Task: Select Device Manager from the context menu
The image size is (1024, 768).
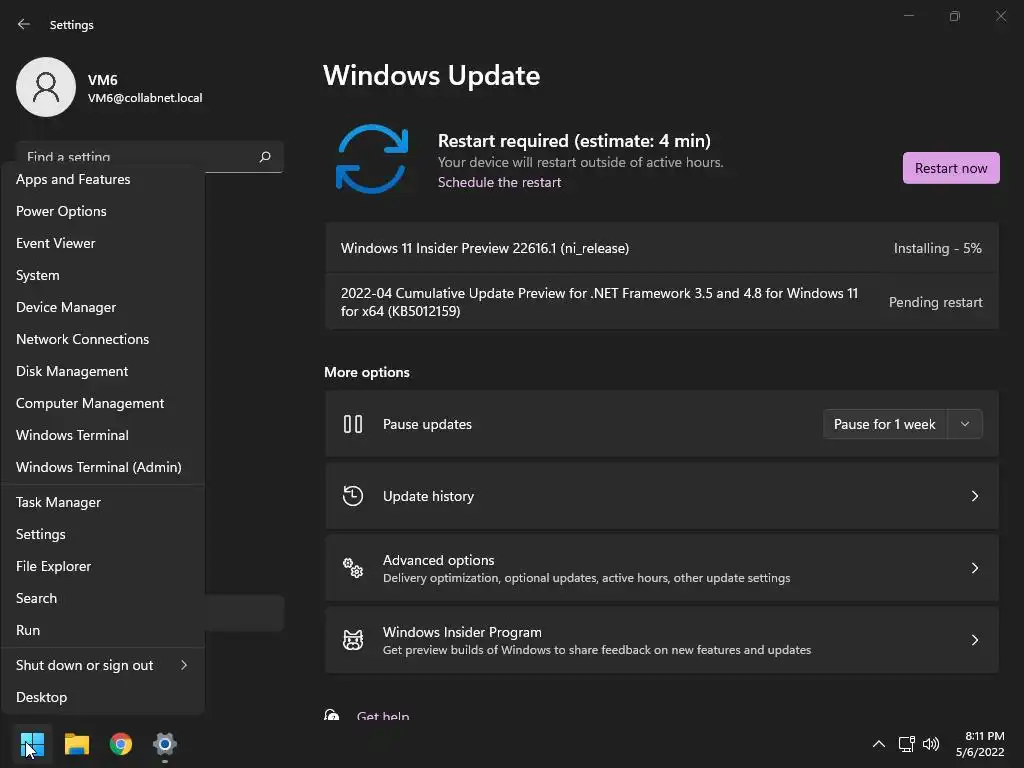Action: [66, 307]
